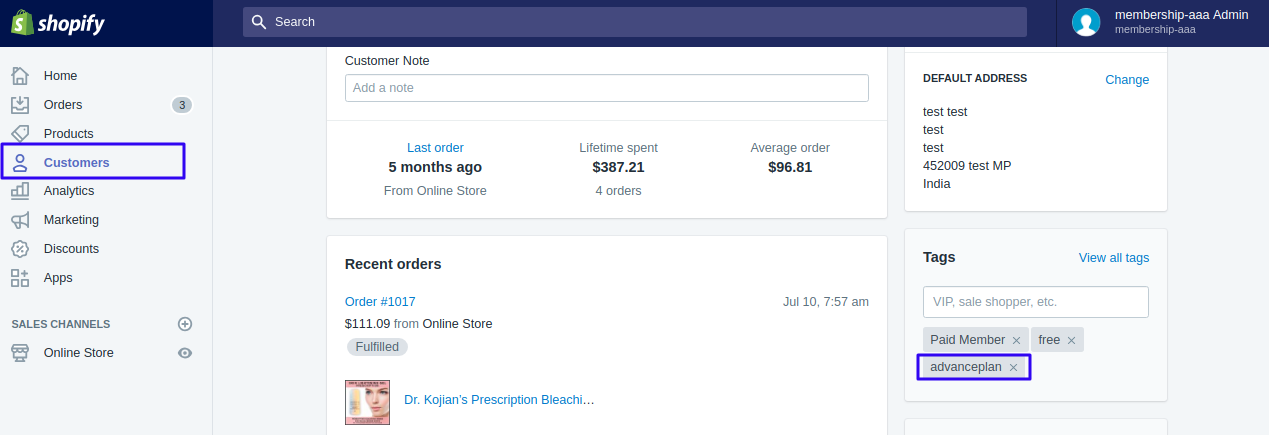
Task: Click the Search field
Action: [634, 22]
